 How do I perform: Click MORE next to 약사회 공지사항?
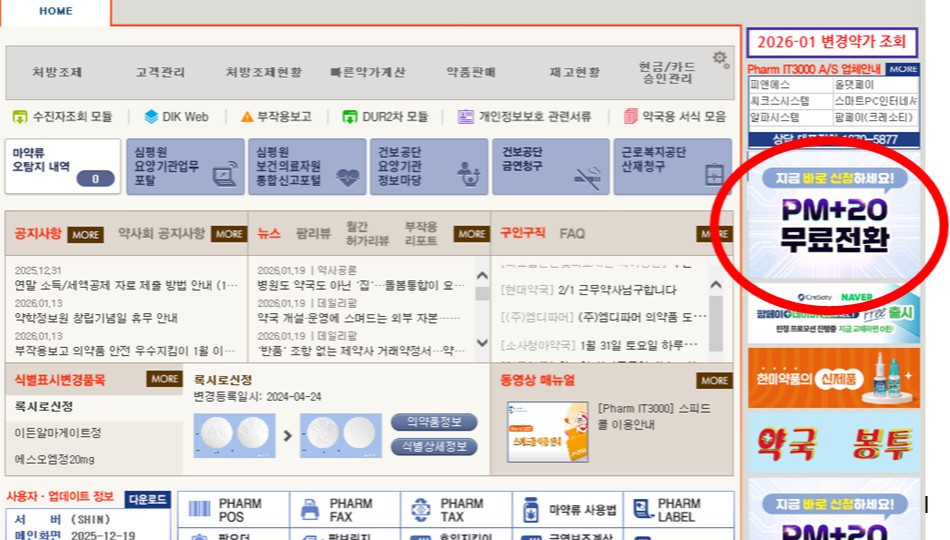[229, 234]
